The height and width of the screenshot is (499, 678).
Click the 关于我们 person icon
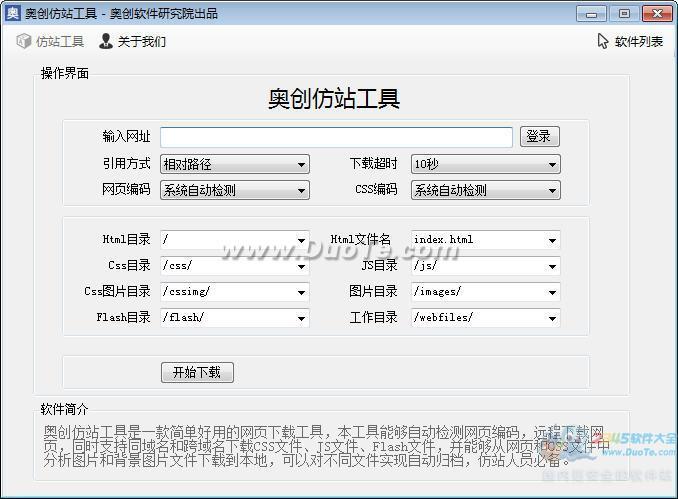(x=106, y=41)
